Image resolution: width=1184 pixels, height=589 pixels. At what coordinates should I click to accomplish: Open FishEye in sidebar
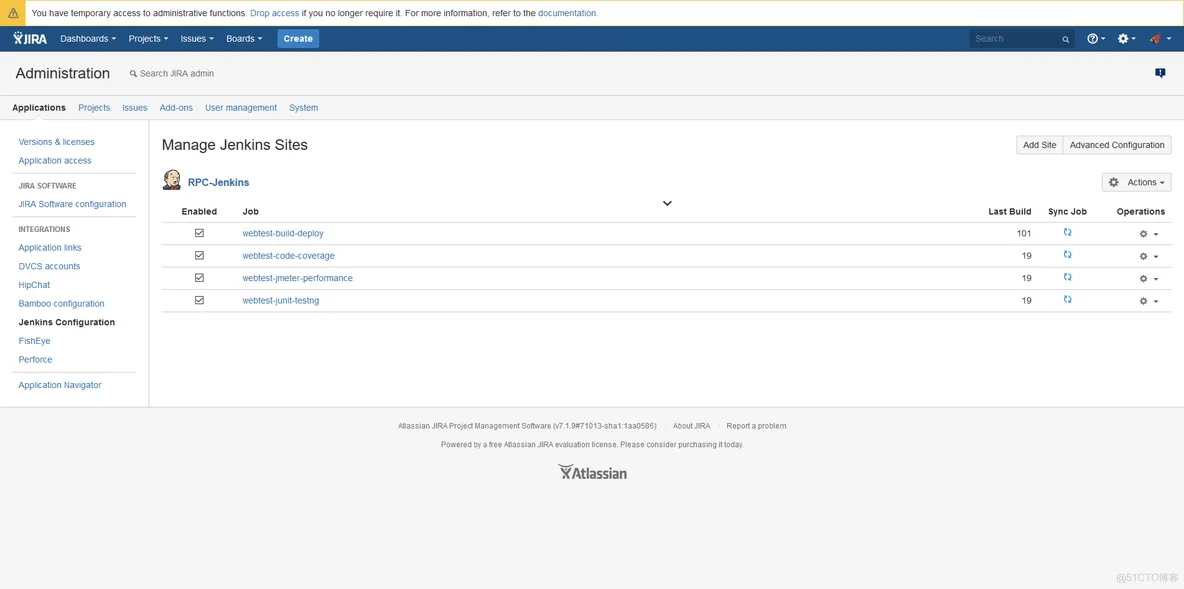(x=34, y=341)
